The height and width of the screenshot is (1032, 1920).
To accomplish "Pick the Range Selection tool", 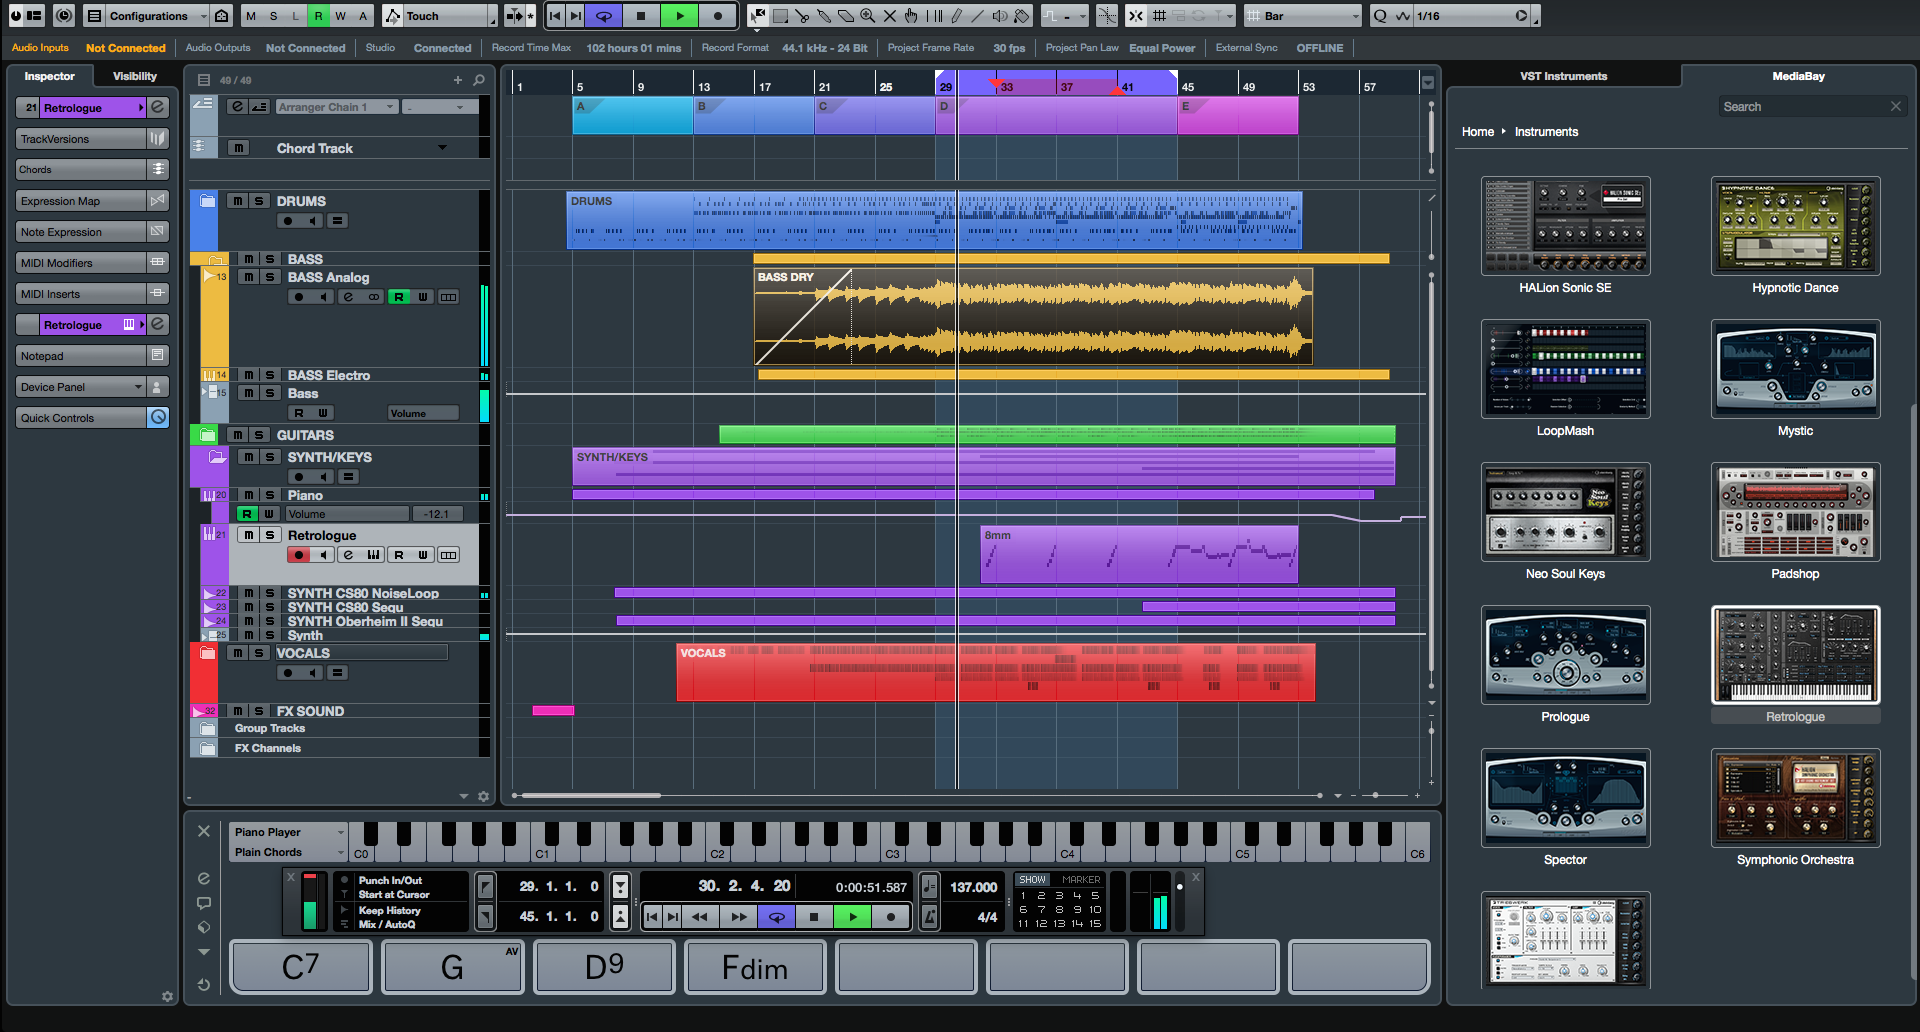I will point(781,16).
